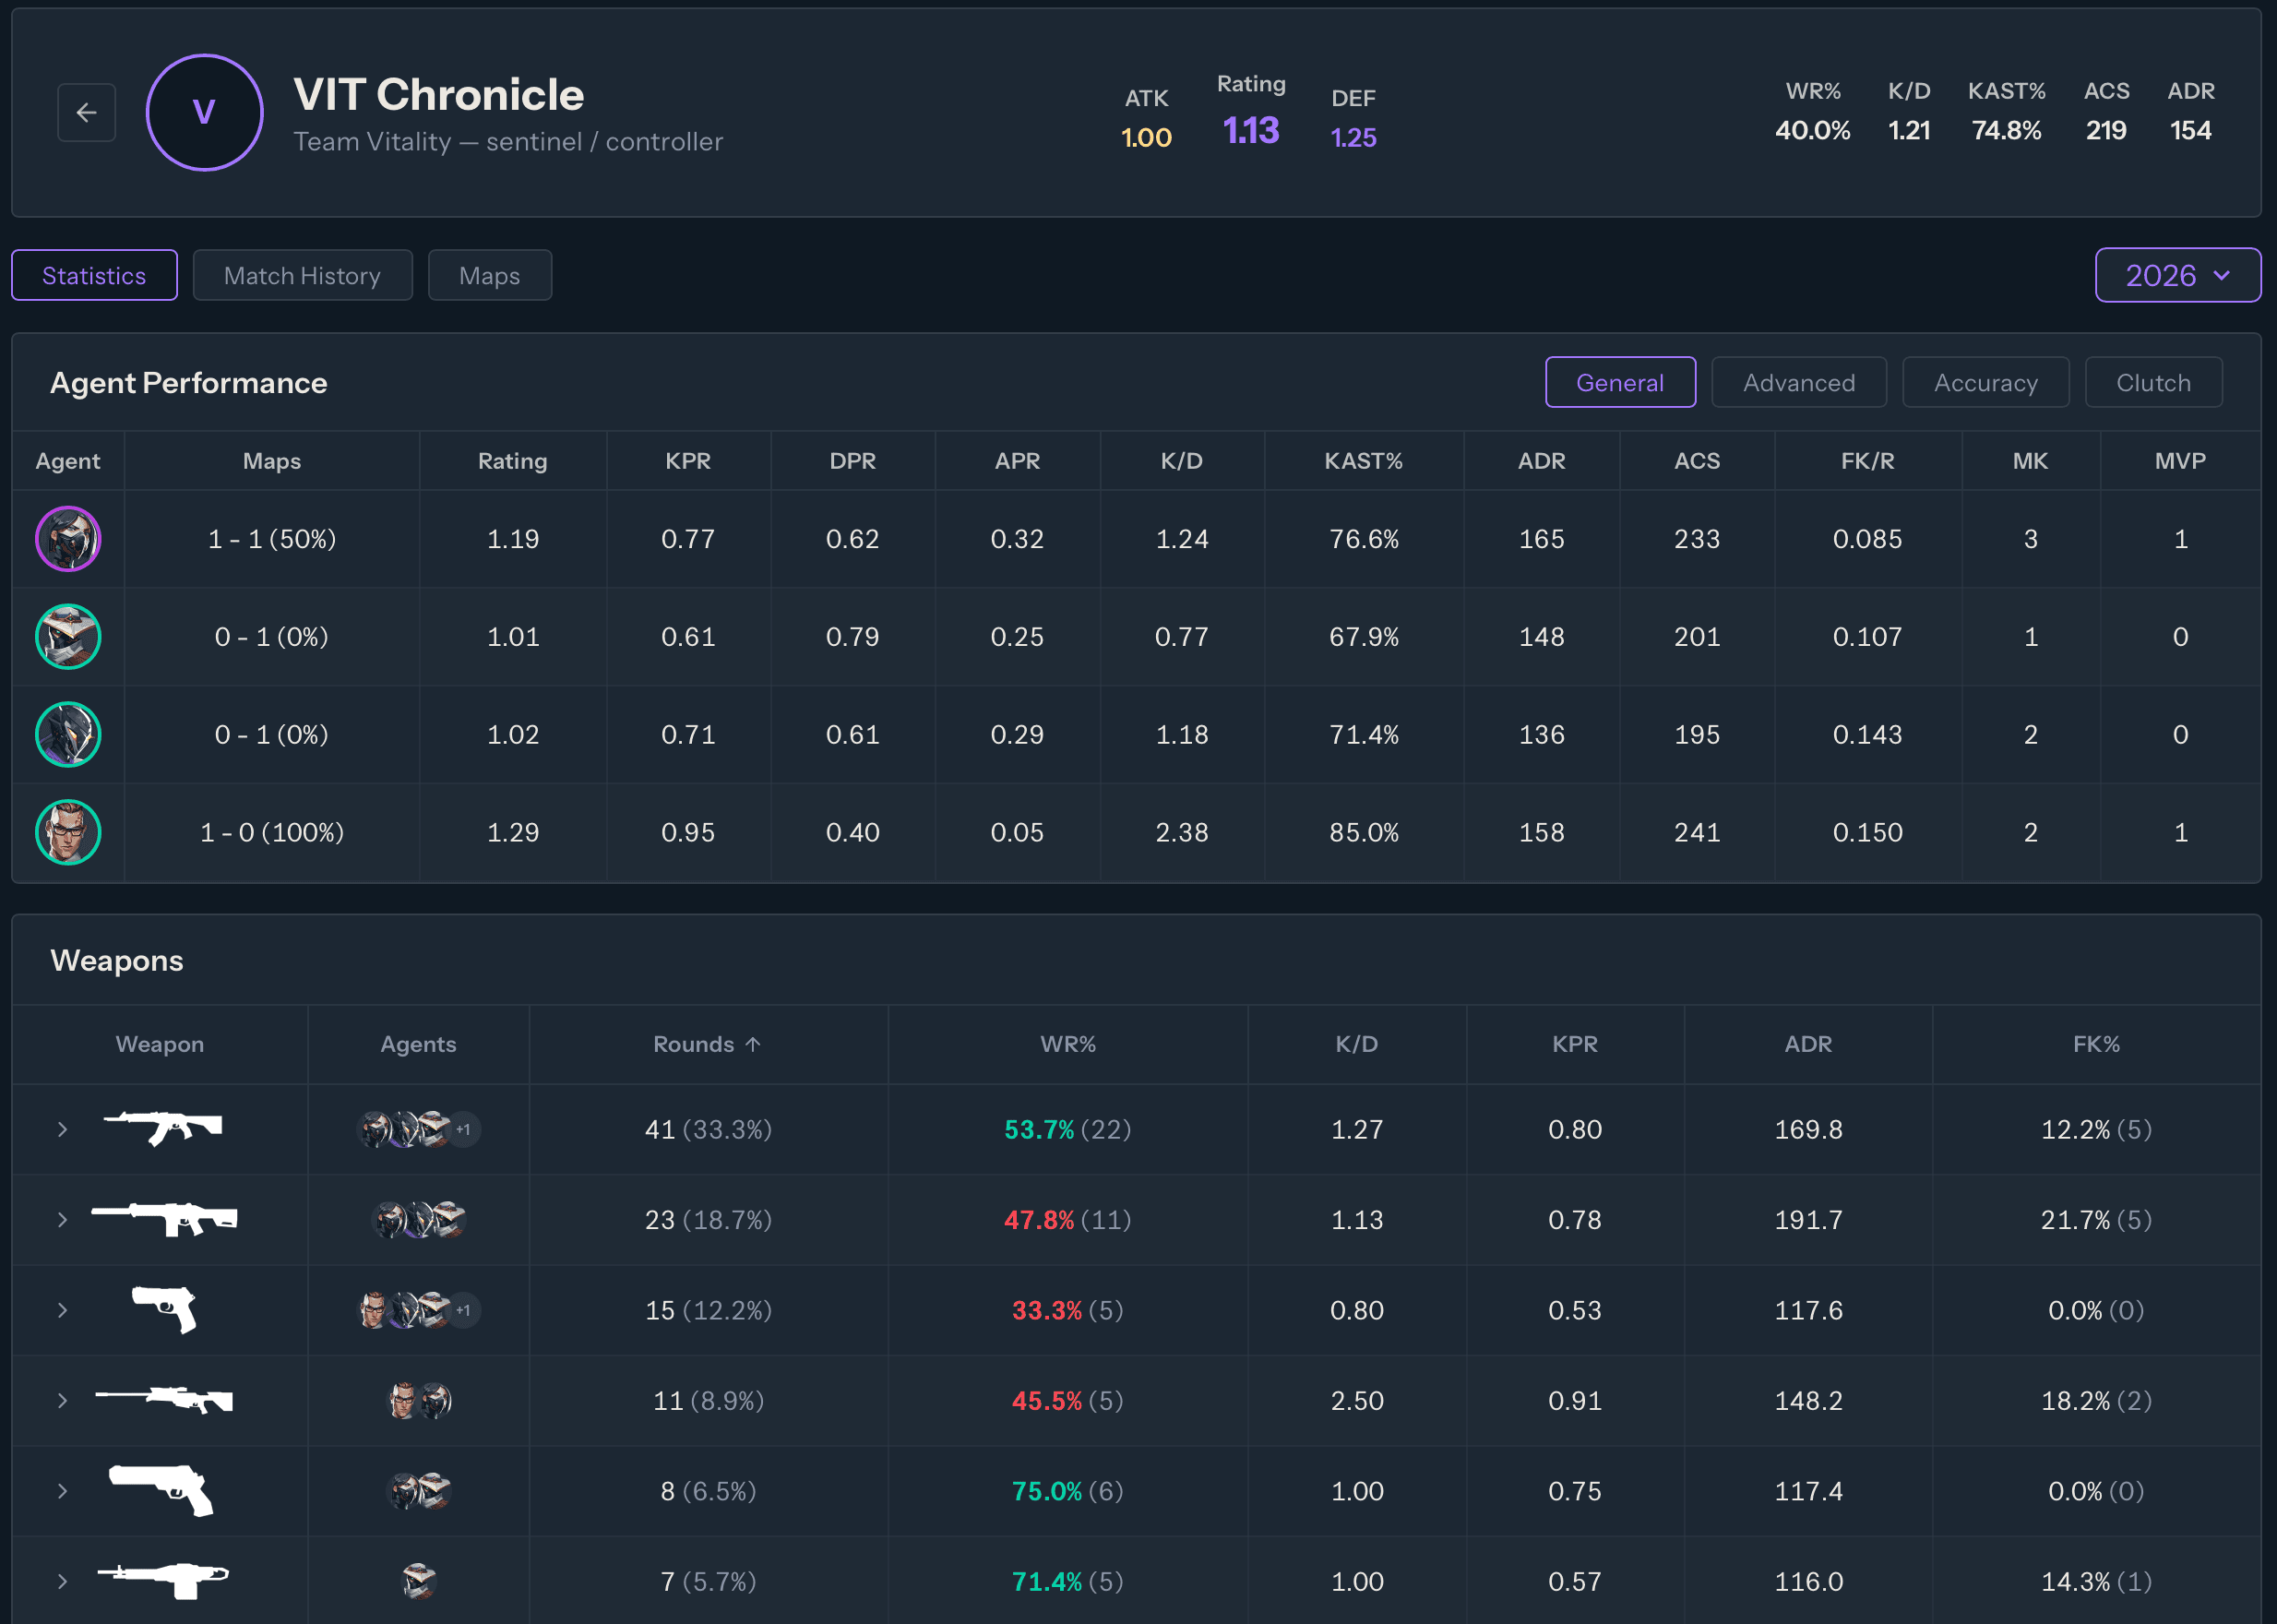Sort agent table by MVP column
The width and height of the screenshot is (2277, 1624).
pos(2180,461)
